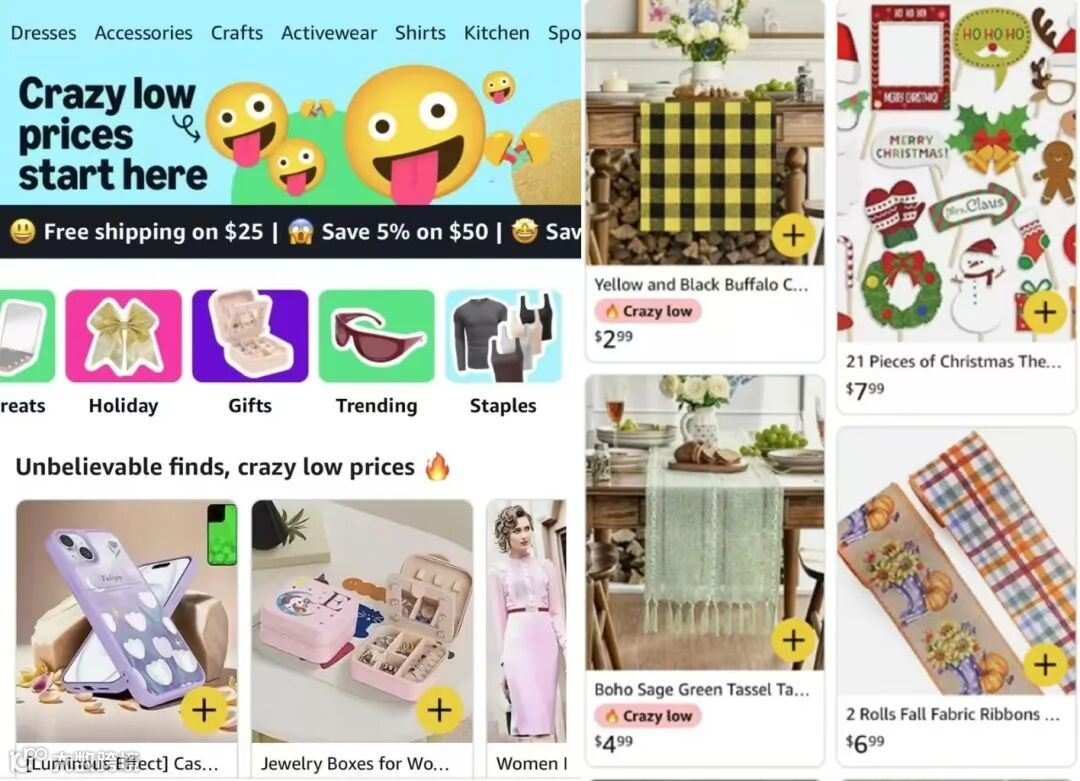Add the Yellow and Black Buffalo runner to cart
Viewport: 1080px width, 781px height.
pos(793,236)
